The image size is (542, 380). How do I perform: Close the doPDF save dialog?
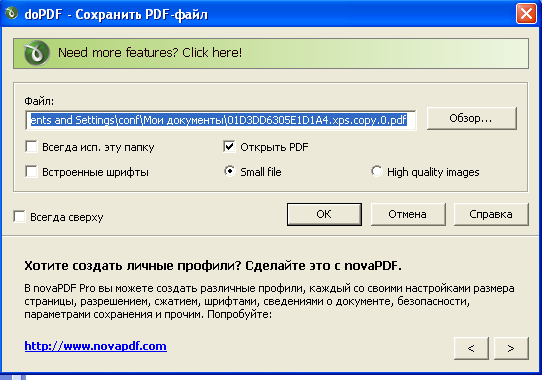[x=526, y=14]
